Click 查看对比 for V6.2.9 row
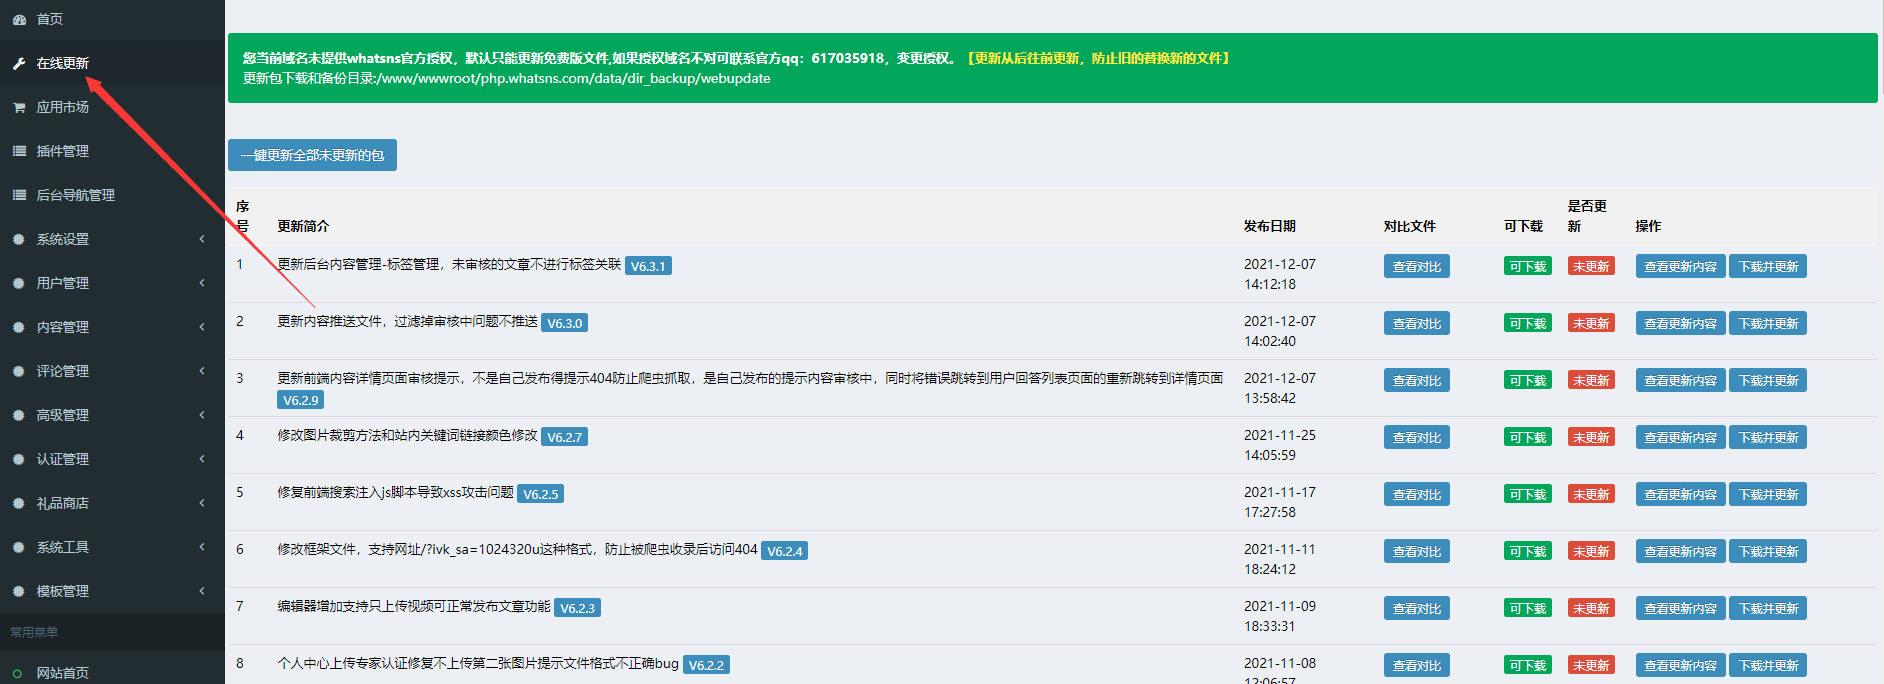 [1417, 381]
